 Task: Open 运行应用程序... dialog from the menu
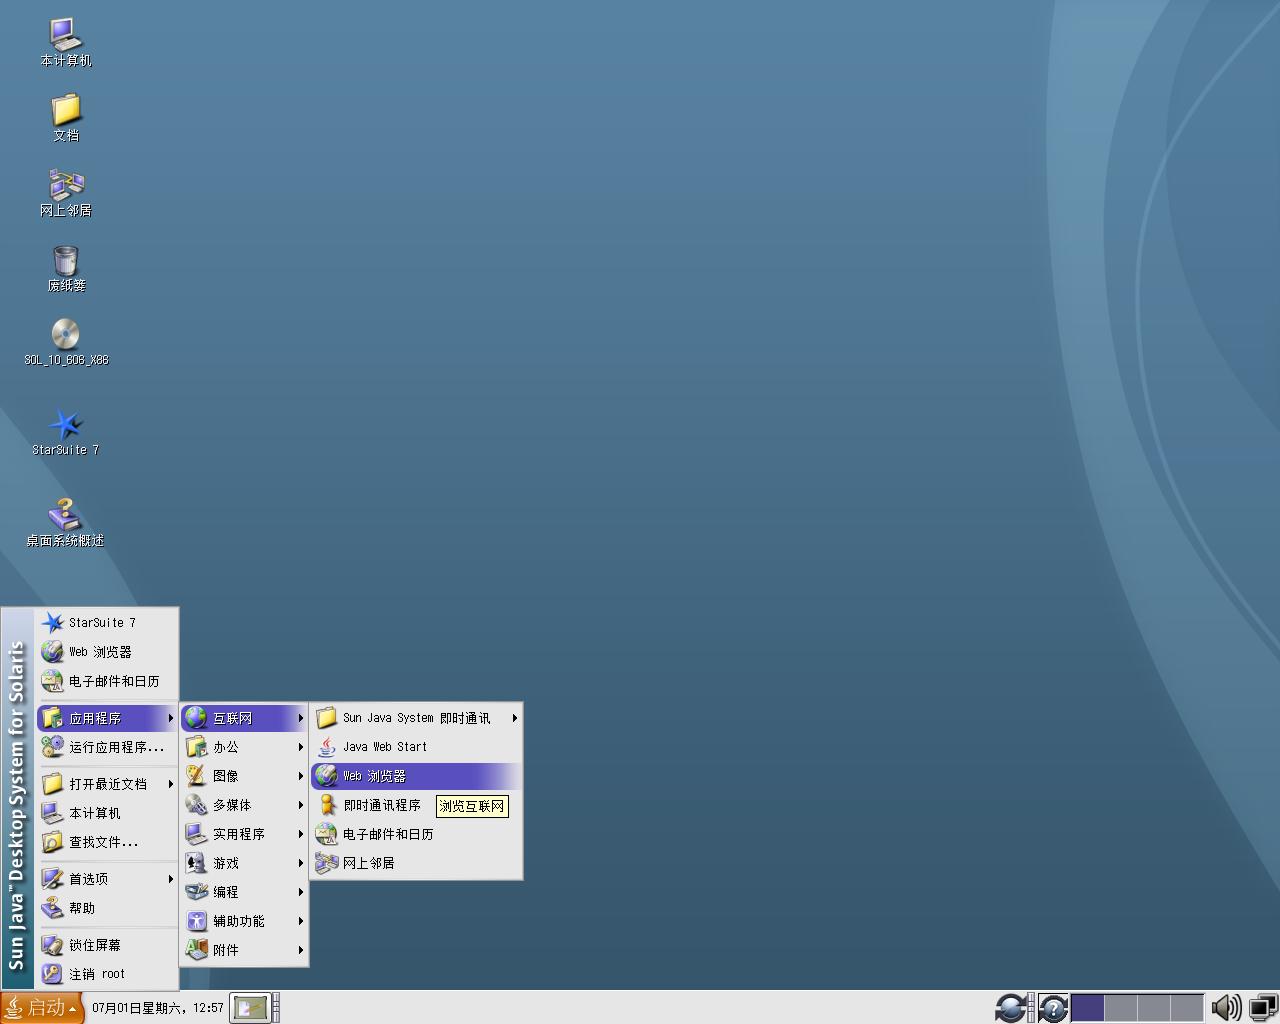coord(108,747)
